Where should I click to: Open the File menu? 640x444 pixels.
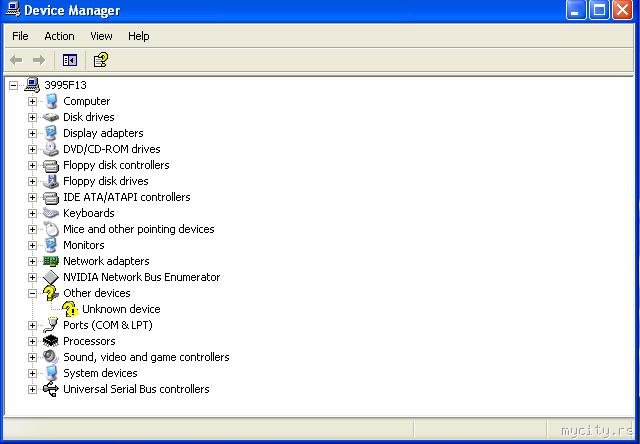pyautogui.click(x=20, y=36)
